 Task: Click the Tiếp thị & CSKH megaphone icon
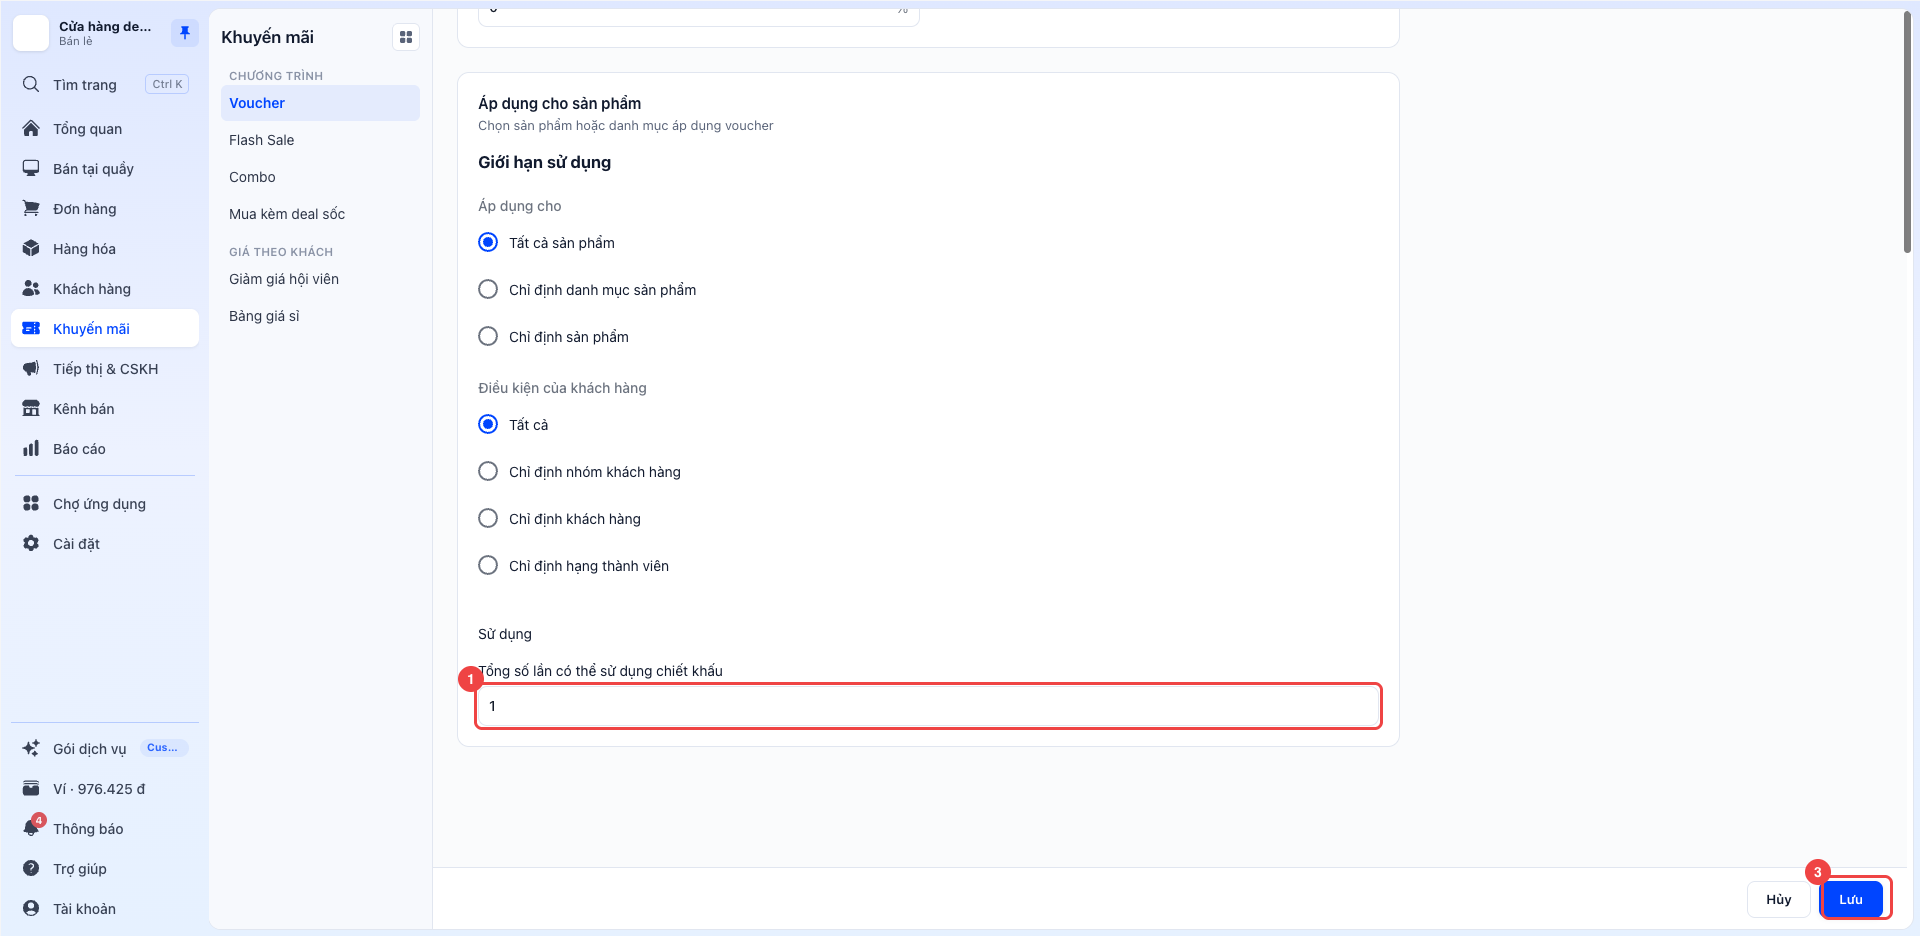click(31, 368)
